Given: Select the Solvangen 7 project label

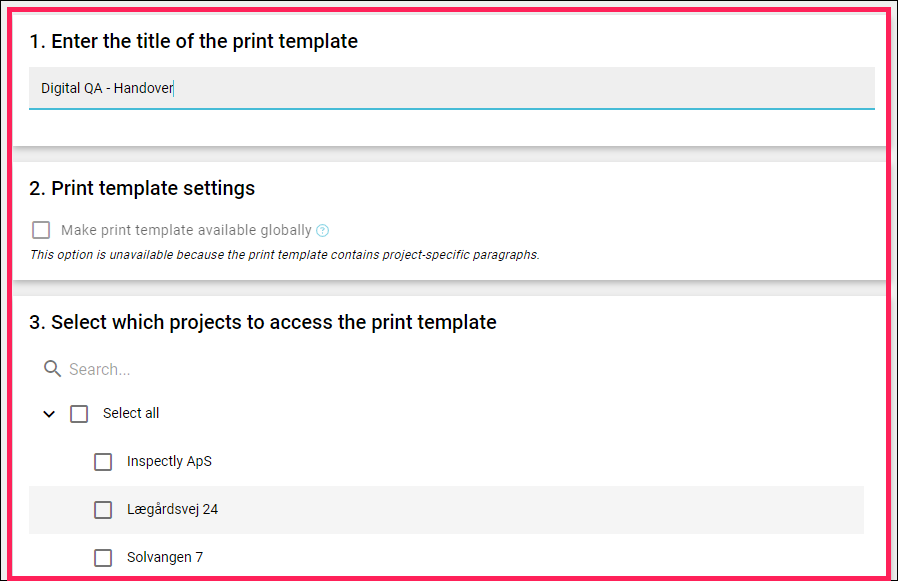Looking at the screenshot, I should pos(165,557).
